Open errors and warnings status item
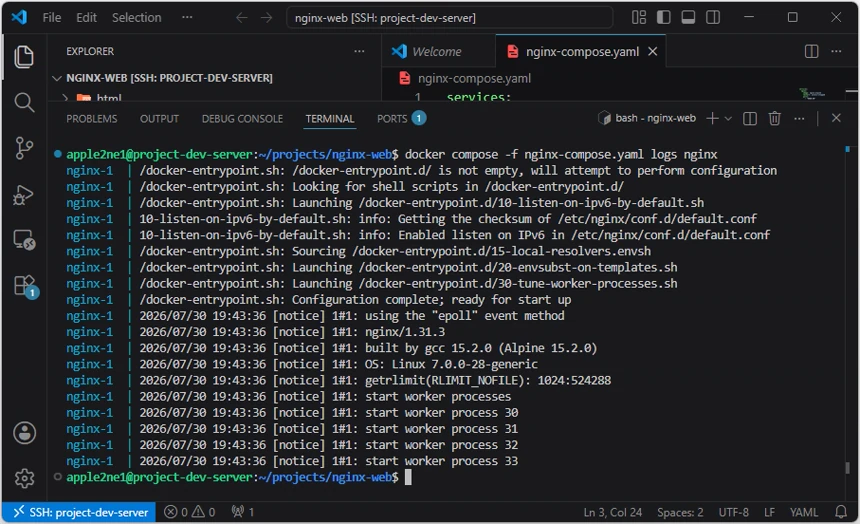 [x=189, y=512]
